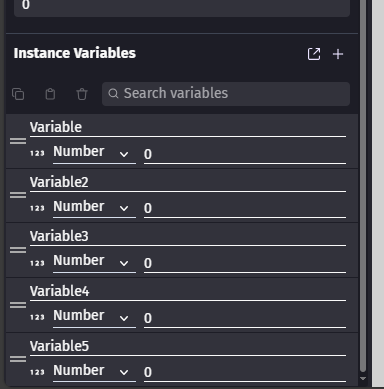This screenshot has width=384, height=389.
Task: Click the Variable4 name text field
Action: coord(188,292)
